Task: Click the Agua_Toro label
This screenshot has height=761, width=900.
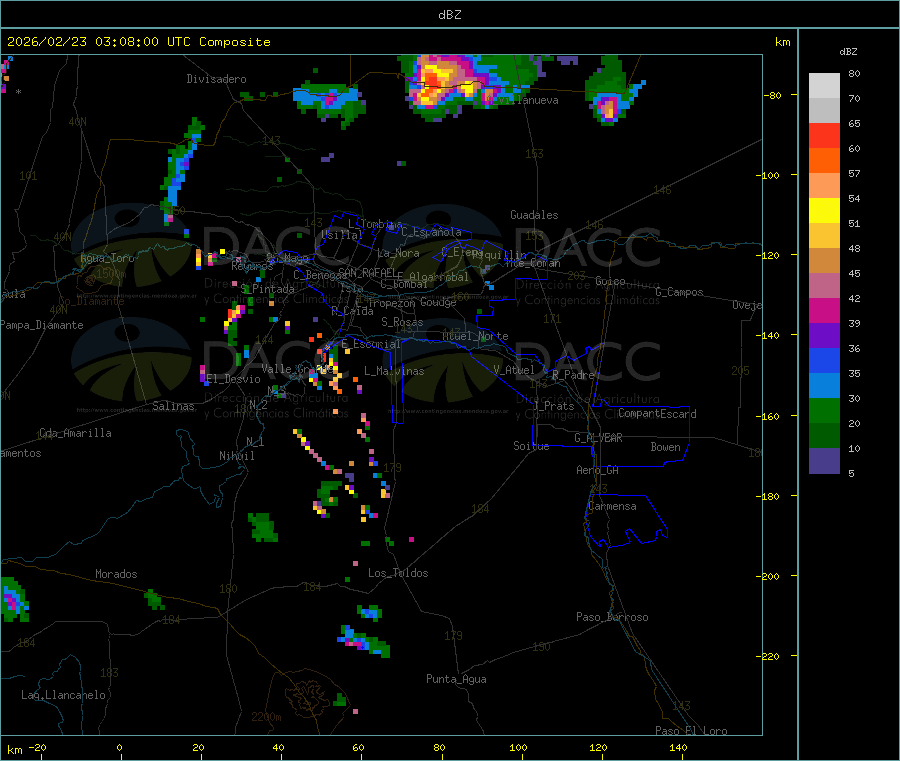Action: point(107,258)
